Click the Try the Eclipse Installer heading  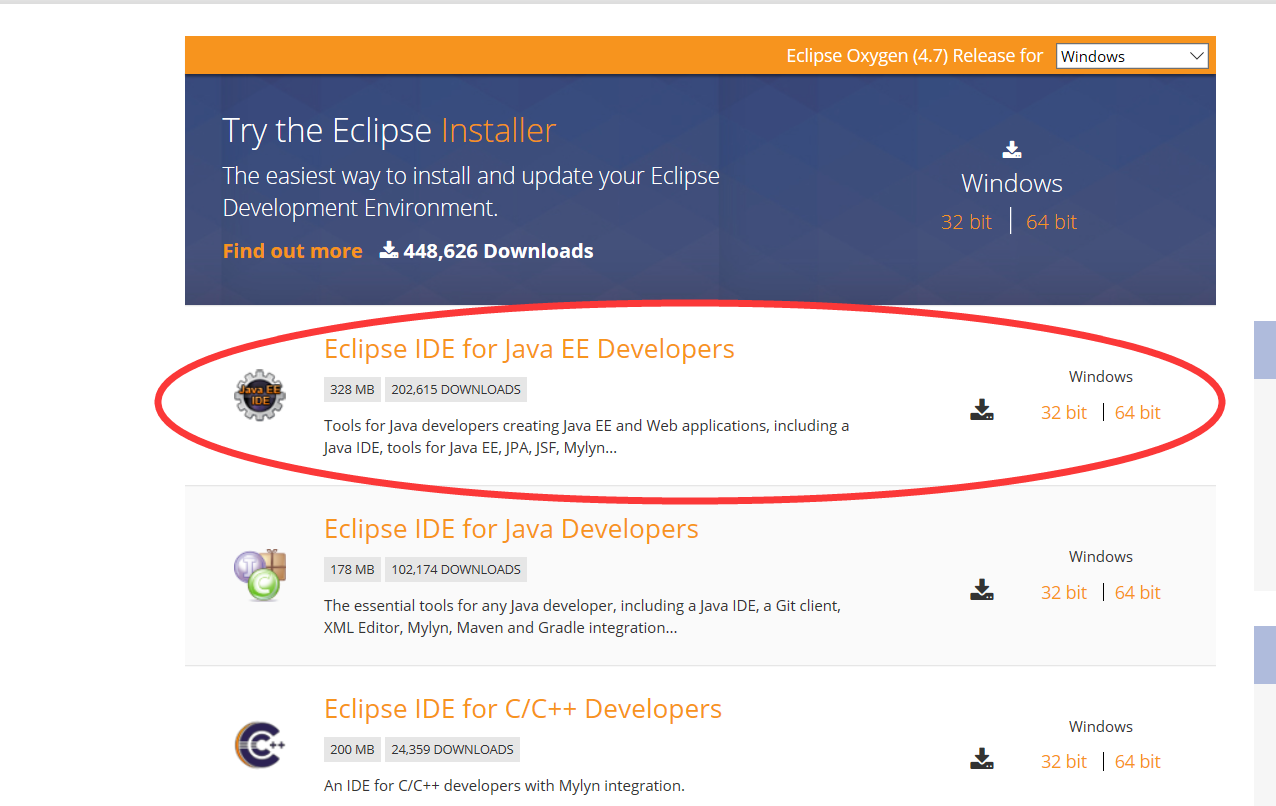pos(389,130)
